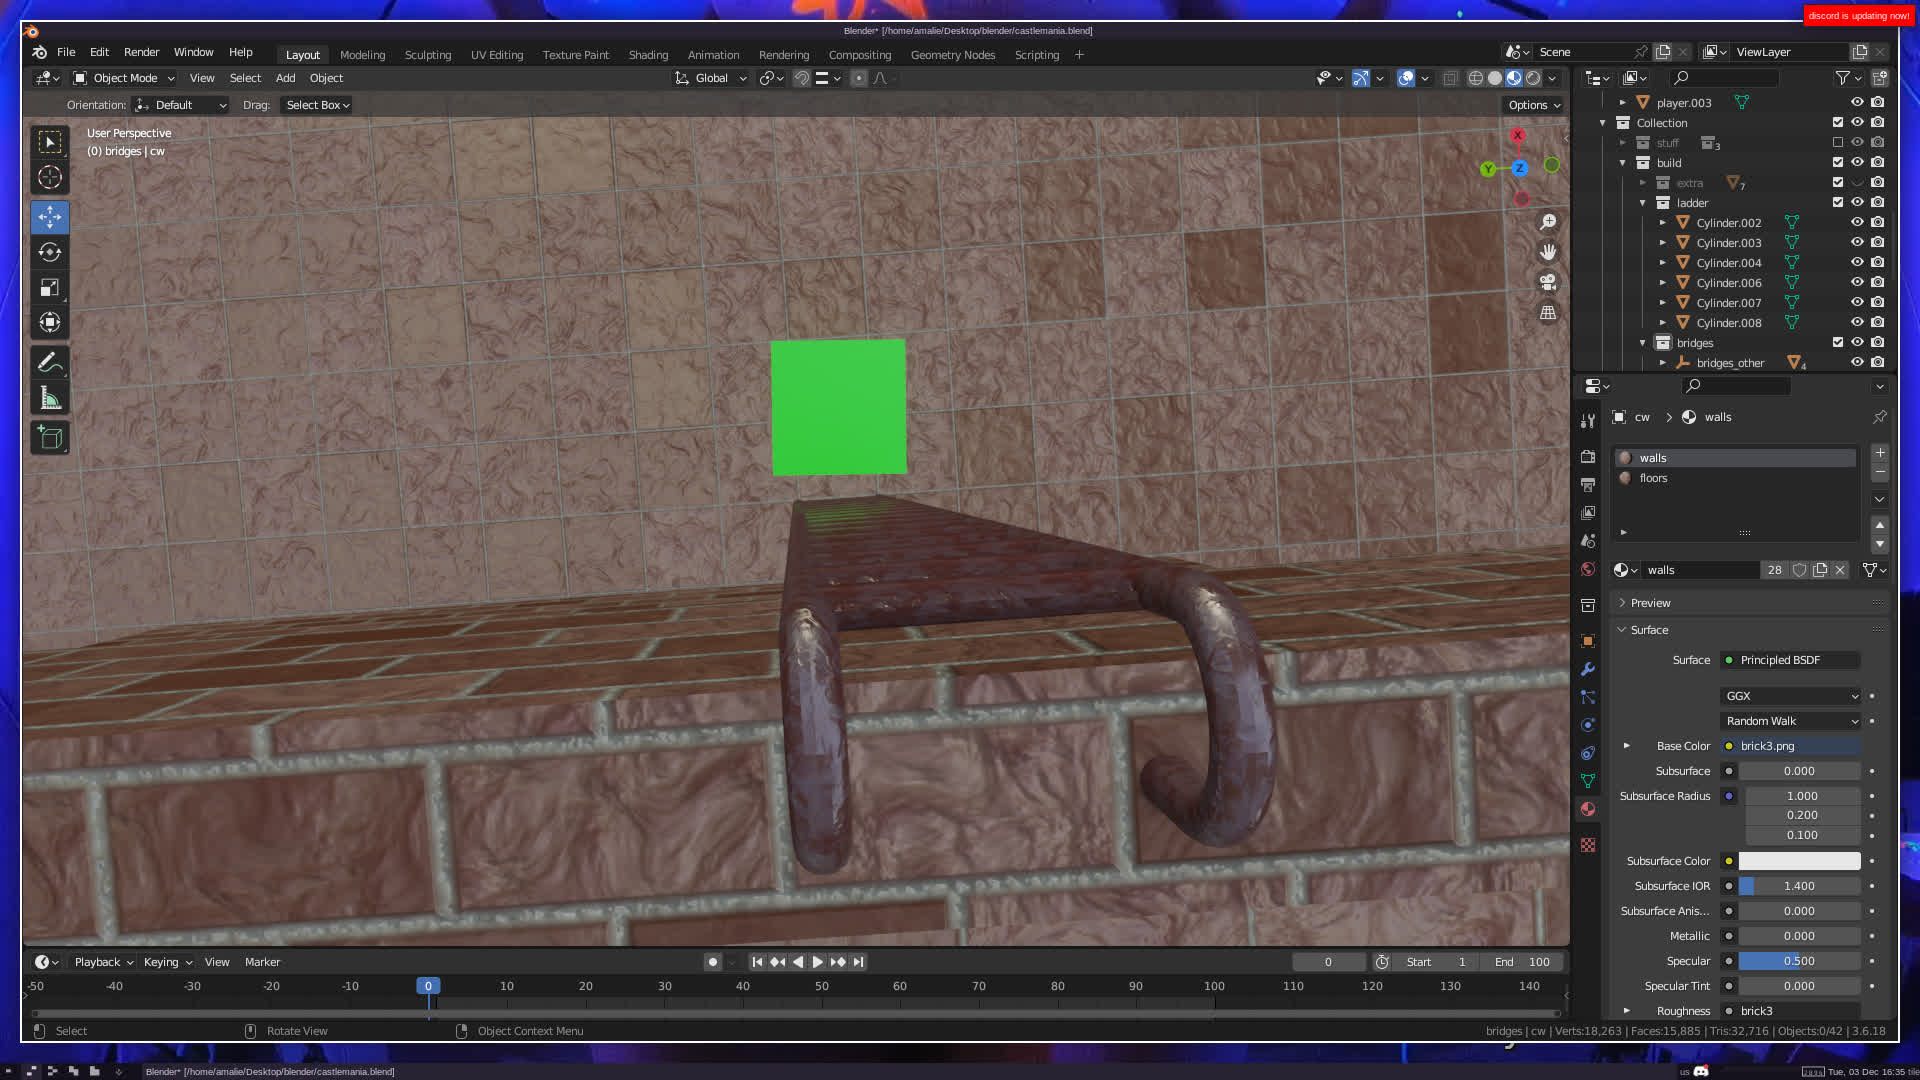Hide Cylinder.004 with eye icon
The image size is (1920, 1080).
[1857, 263]
